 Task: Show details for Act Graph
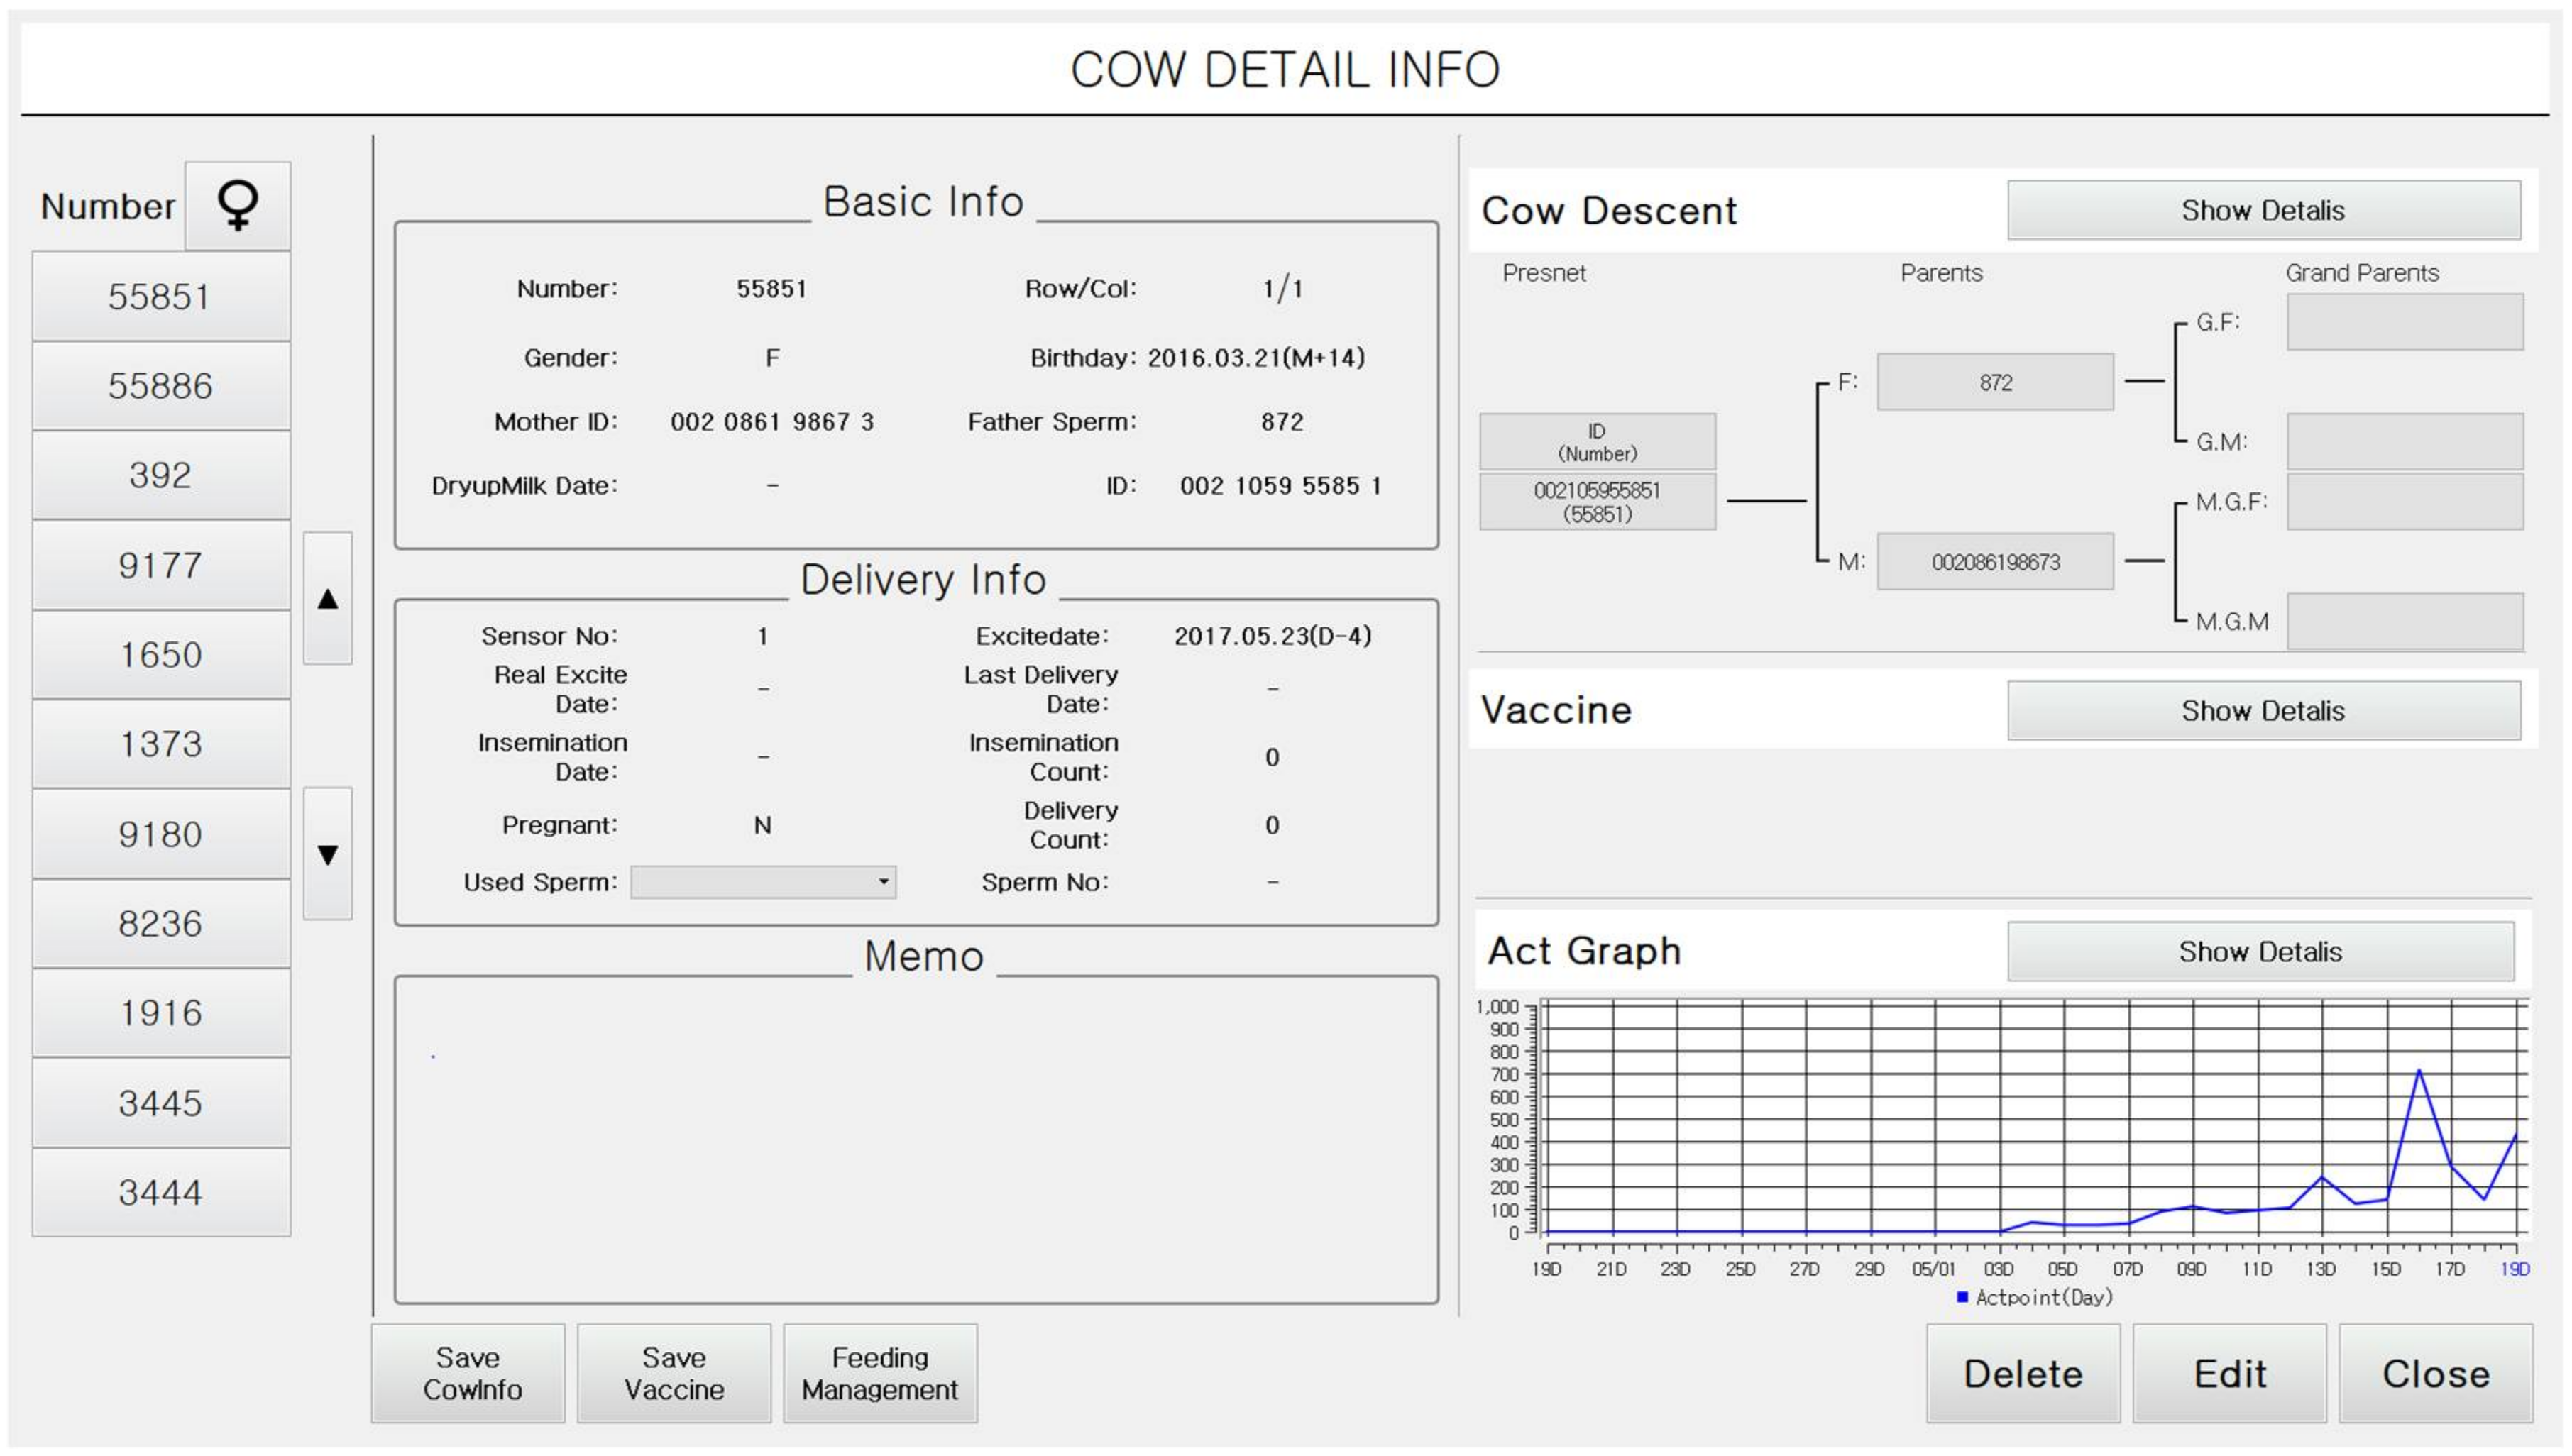(x=2260, y=952)
